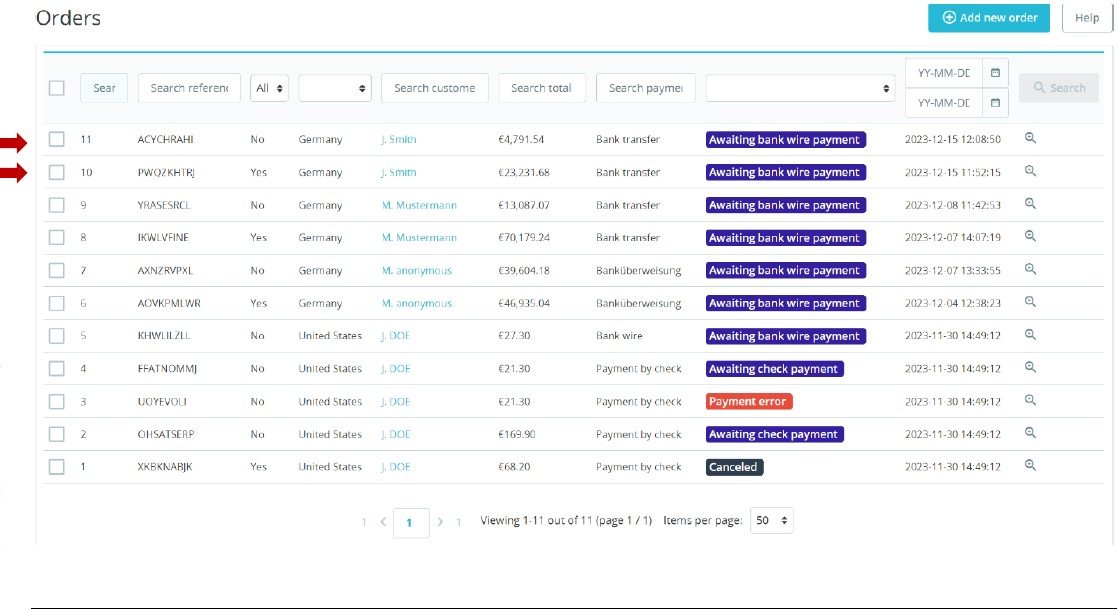Click view magnifier for order 6

[1030, 302]
